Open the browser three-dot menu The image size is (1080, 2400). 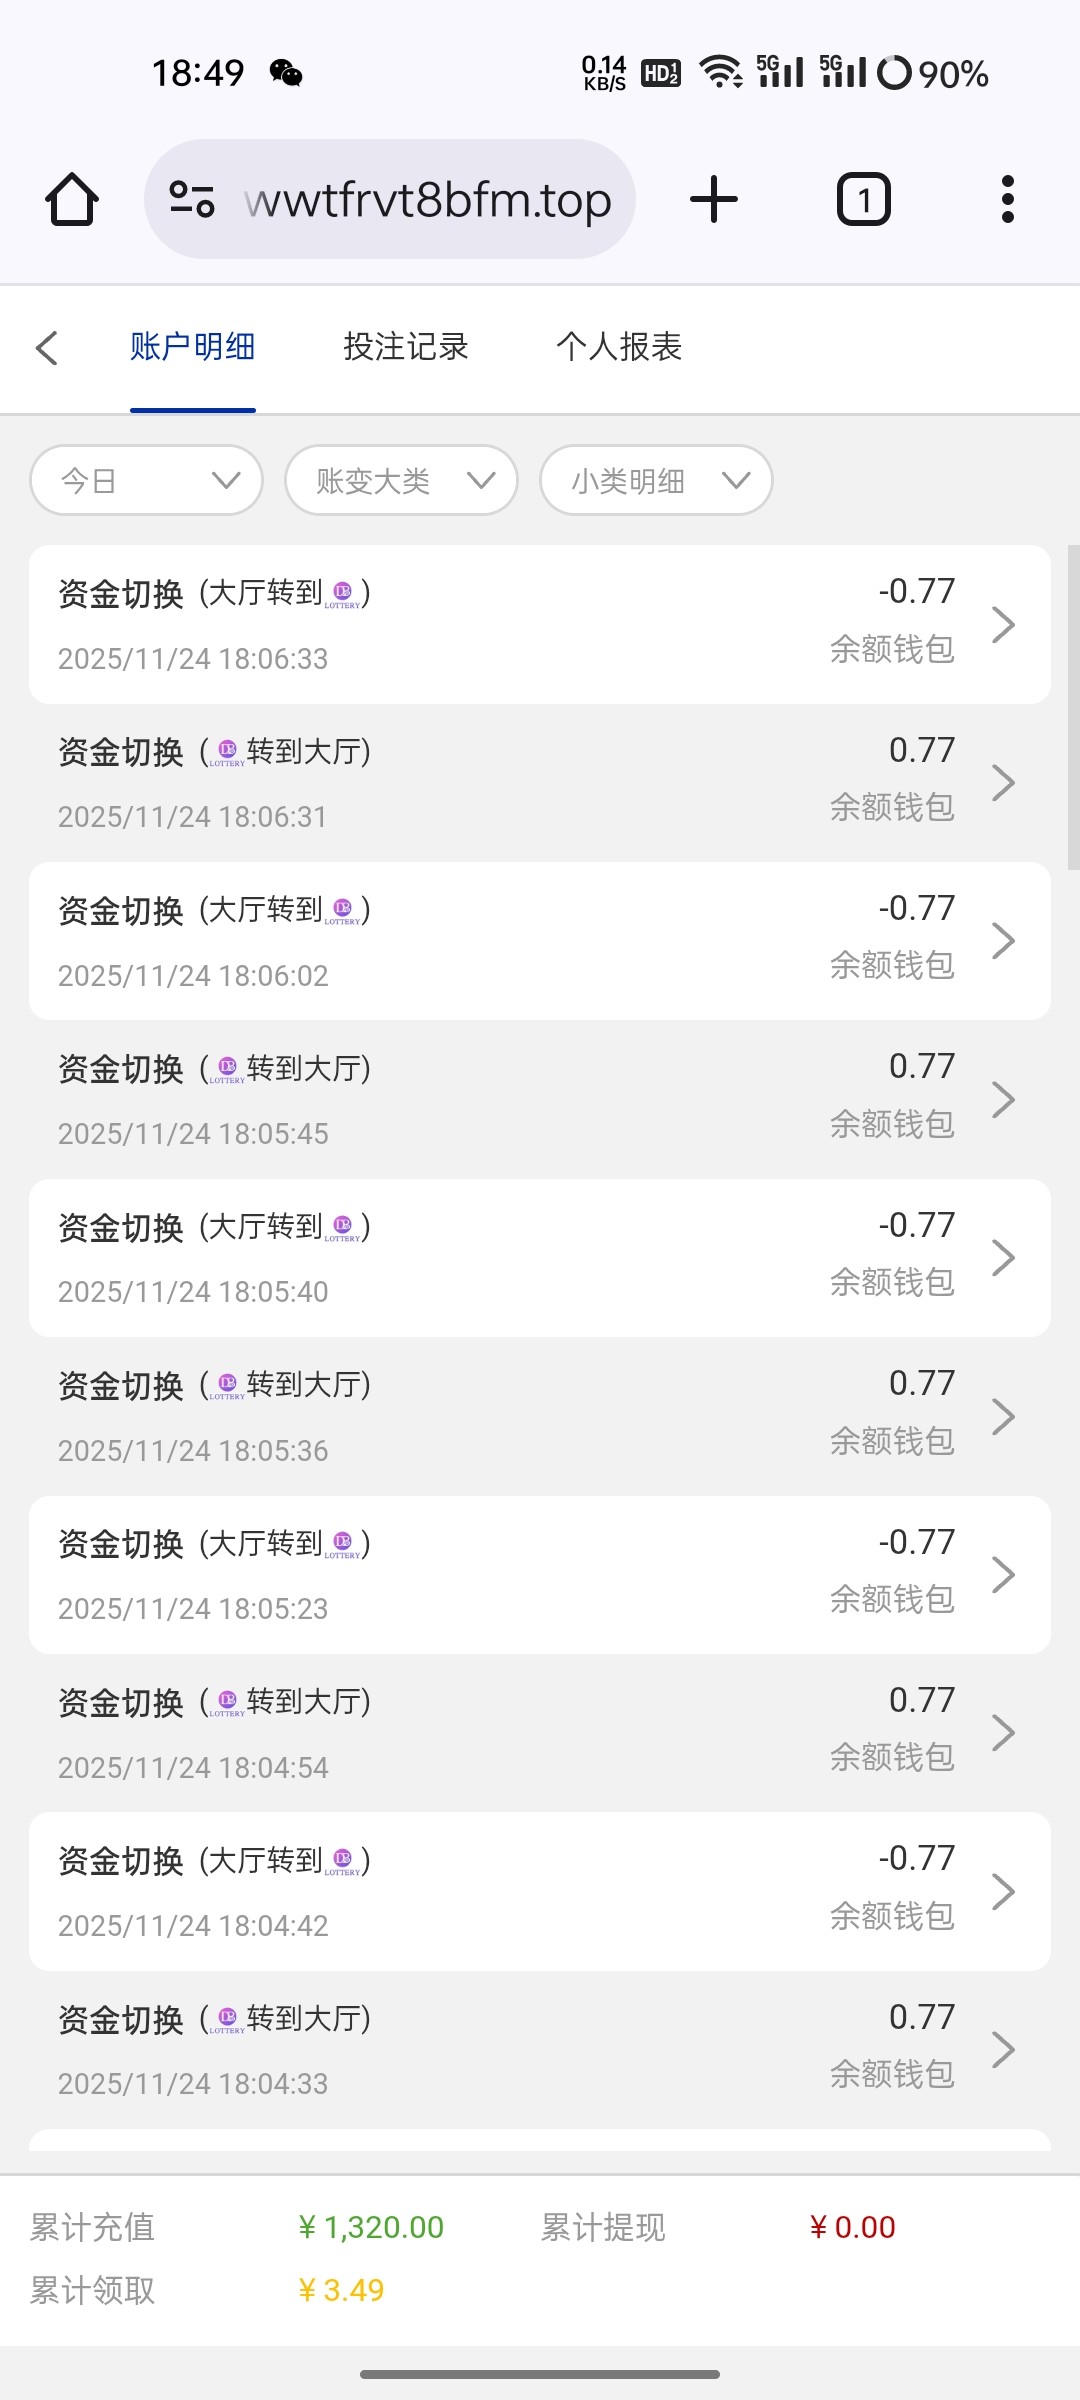click(x=1007, y=199)
